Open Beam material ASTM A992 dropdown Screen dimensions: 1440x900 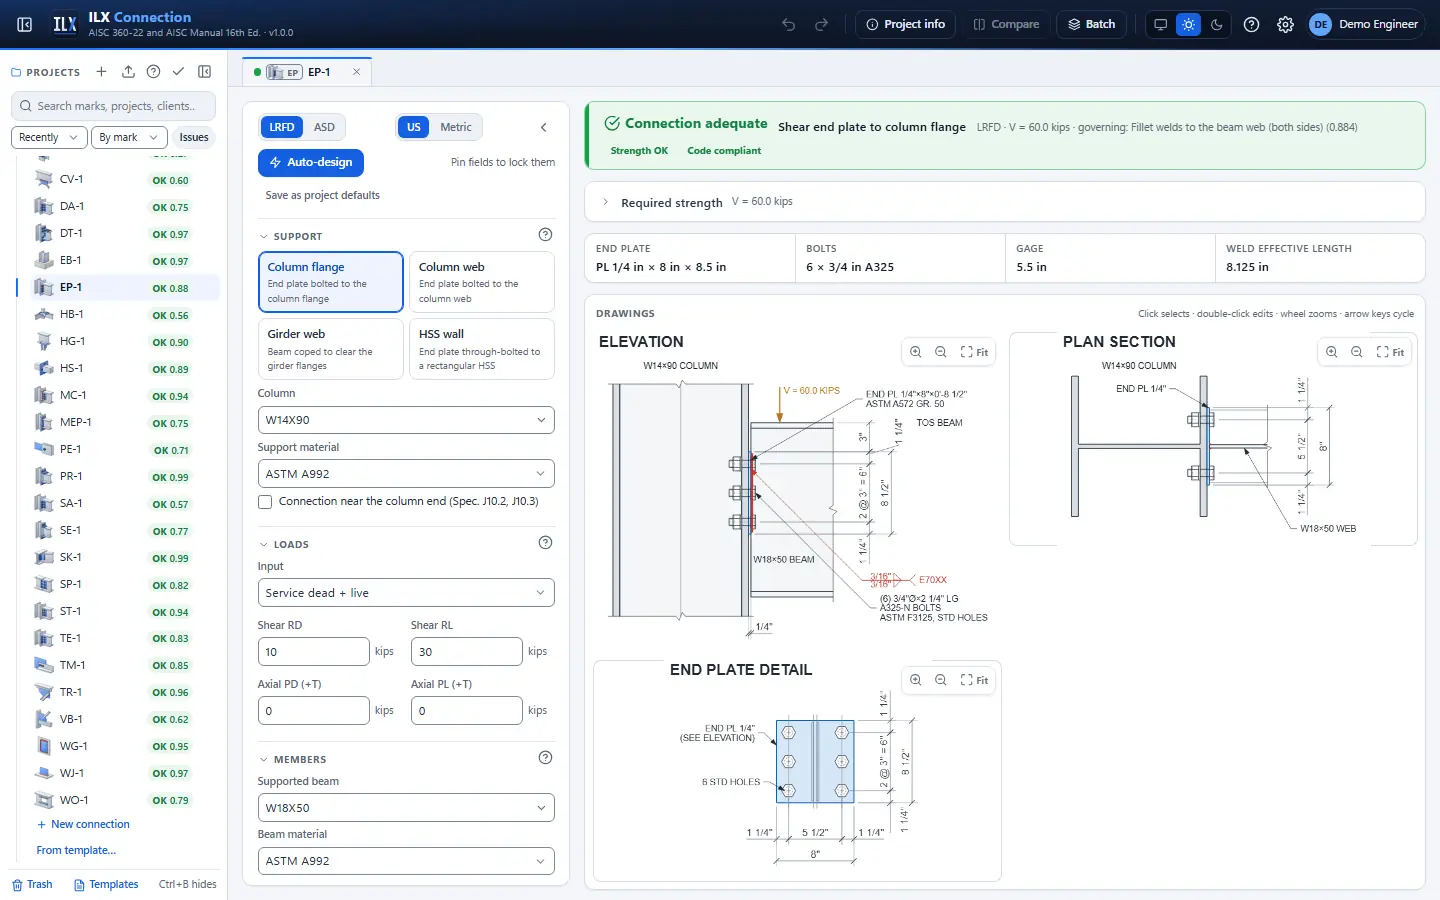pos(406,861)
